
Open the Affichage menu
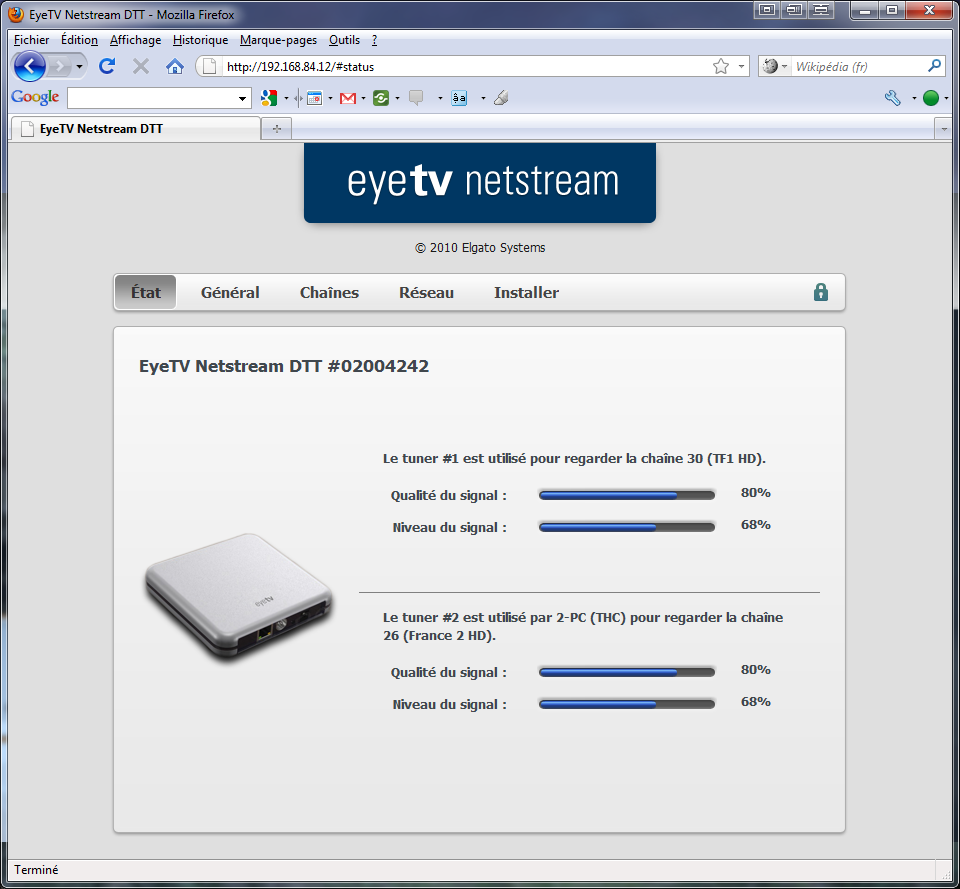(x=135, y=40)
